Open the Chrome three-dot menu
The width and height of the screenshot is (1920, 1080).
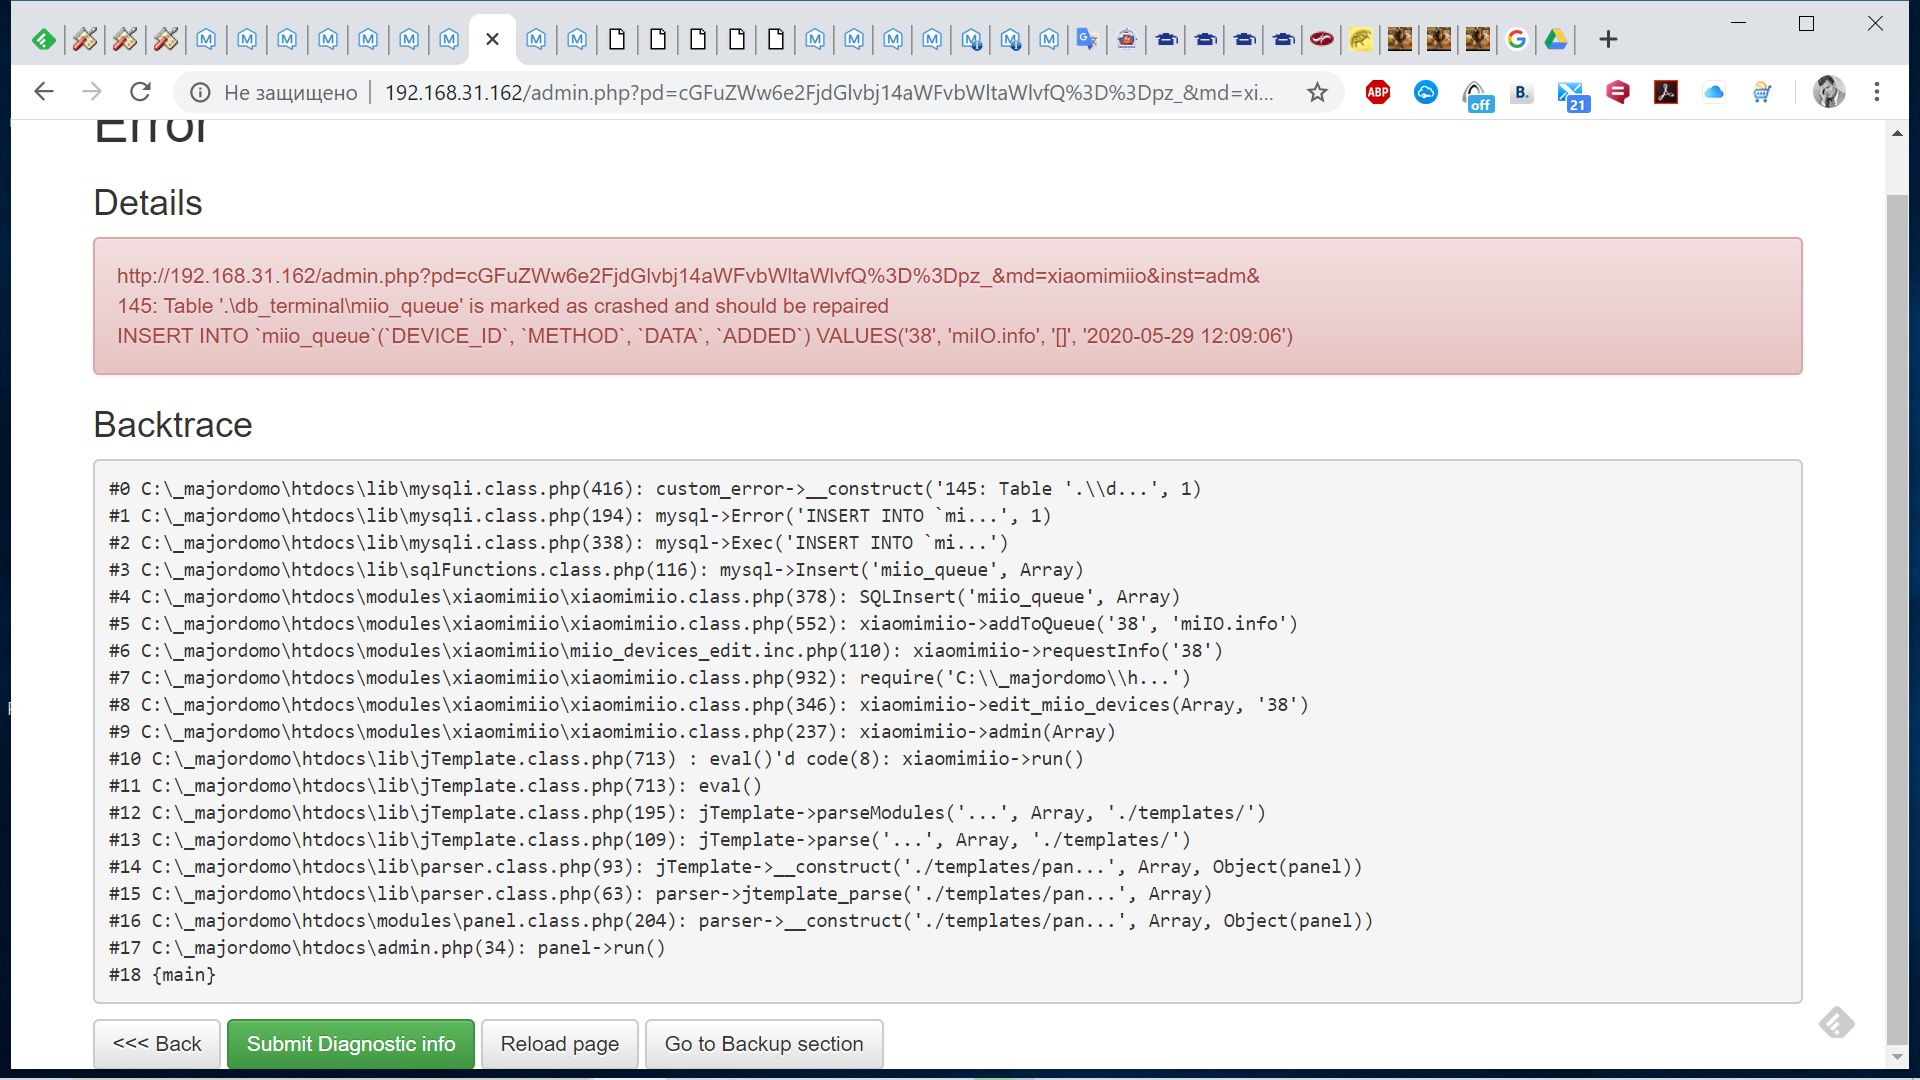coord(1877,92)
